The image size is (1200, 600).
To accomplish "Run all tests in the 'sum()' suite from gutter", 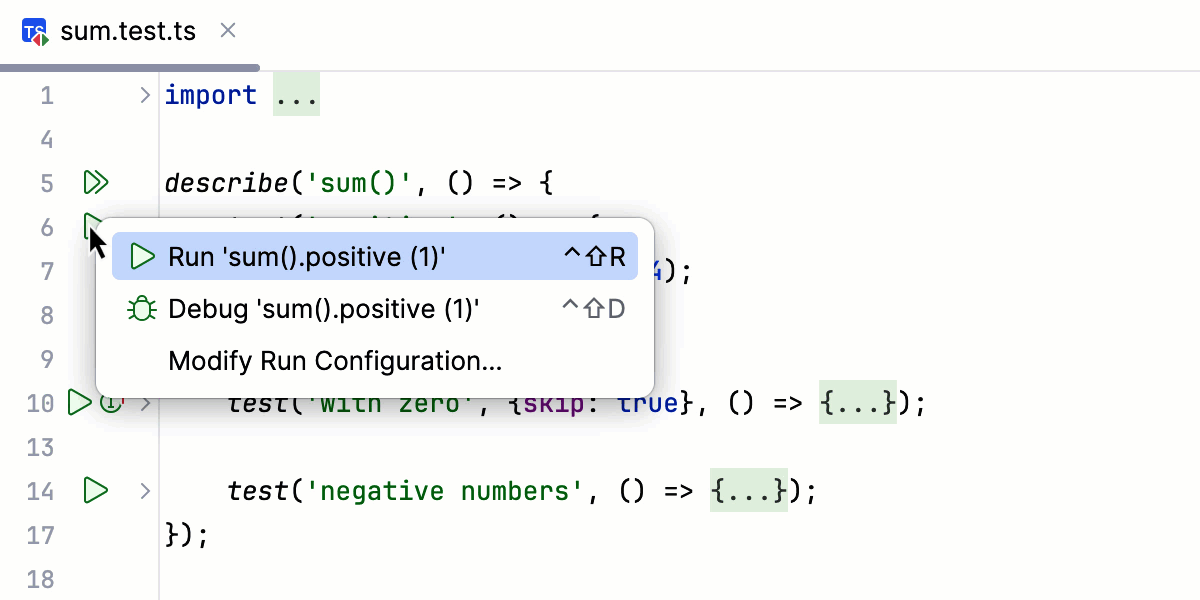I will pyautogui.click(x=95, y=182).
